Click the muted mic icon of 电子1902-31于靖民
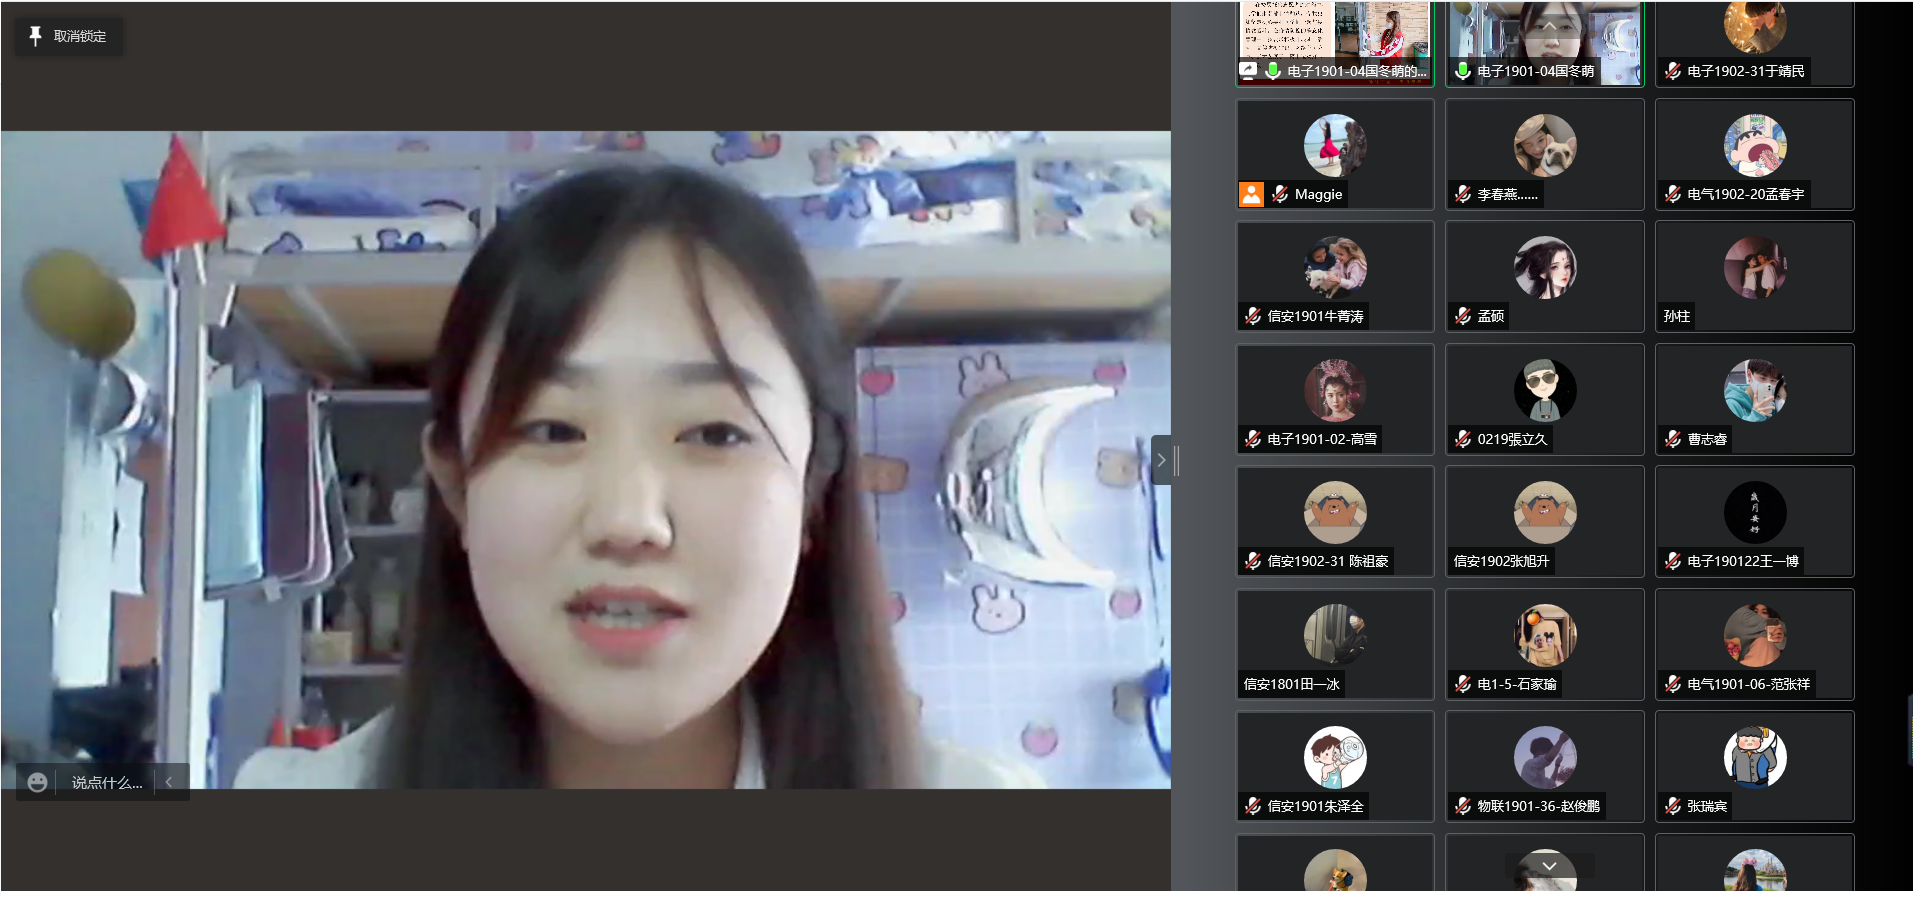Screen dimensions: 1913x897 click(1673, 71)
